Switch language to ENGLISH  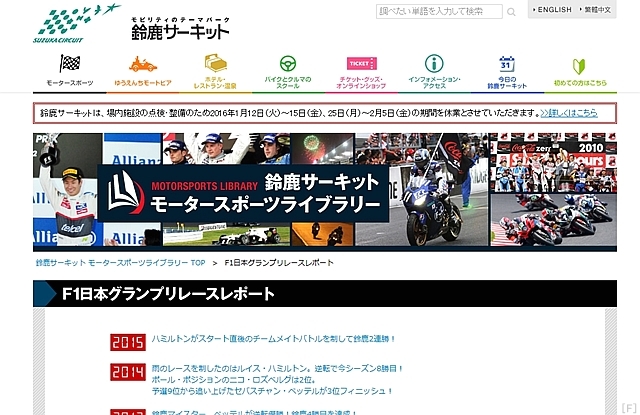552,9
